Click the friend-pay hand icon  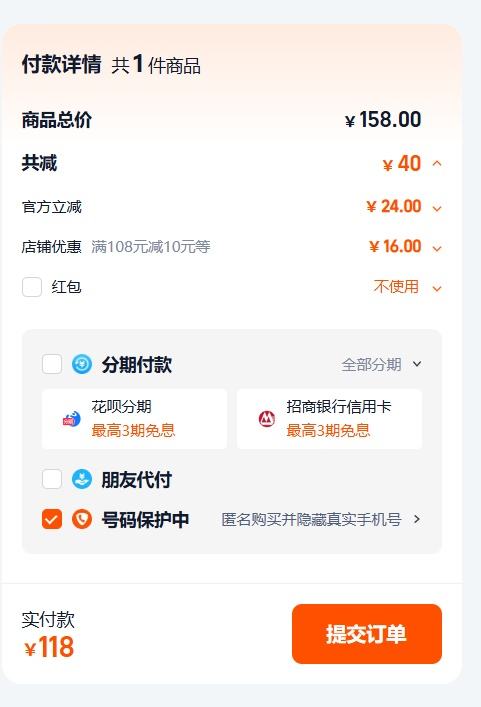pyautogui.click(x=82, y=479)
